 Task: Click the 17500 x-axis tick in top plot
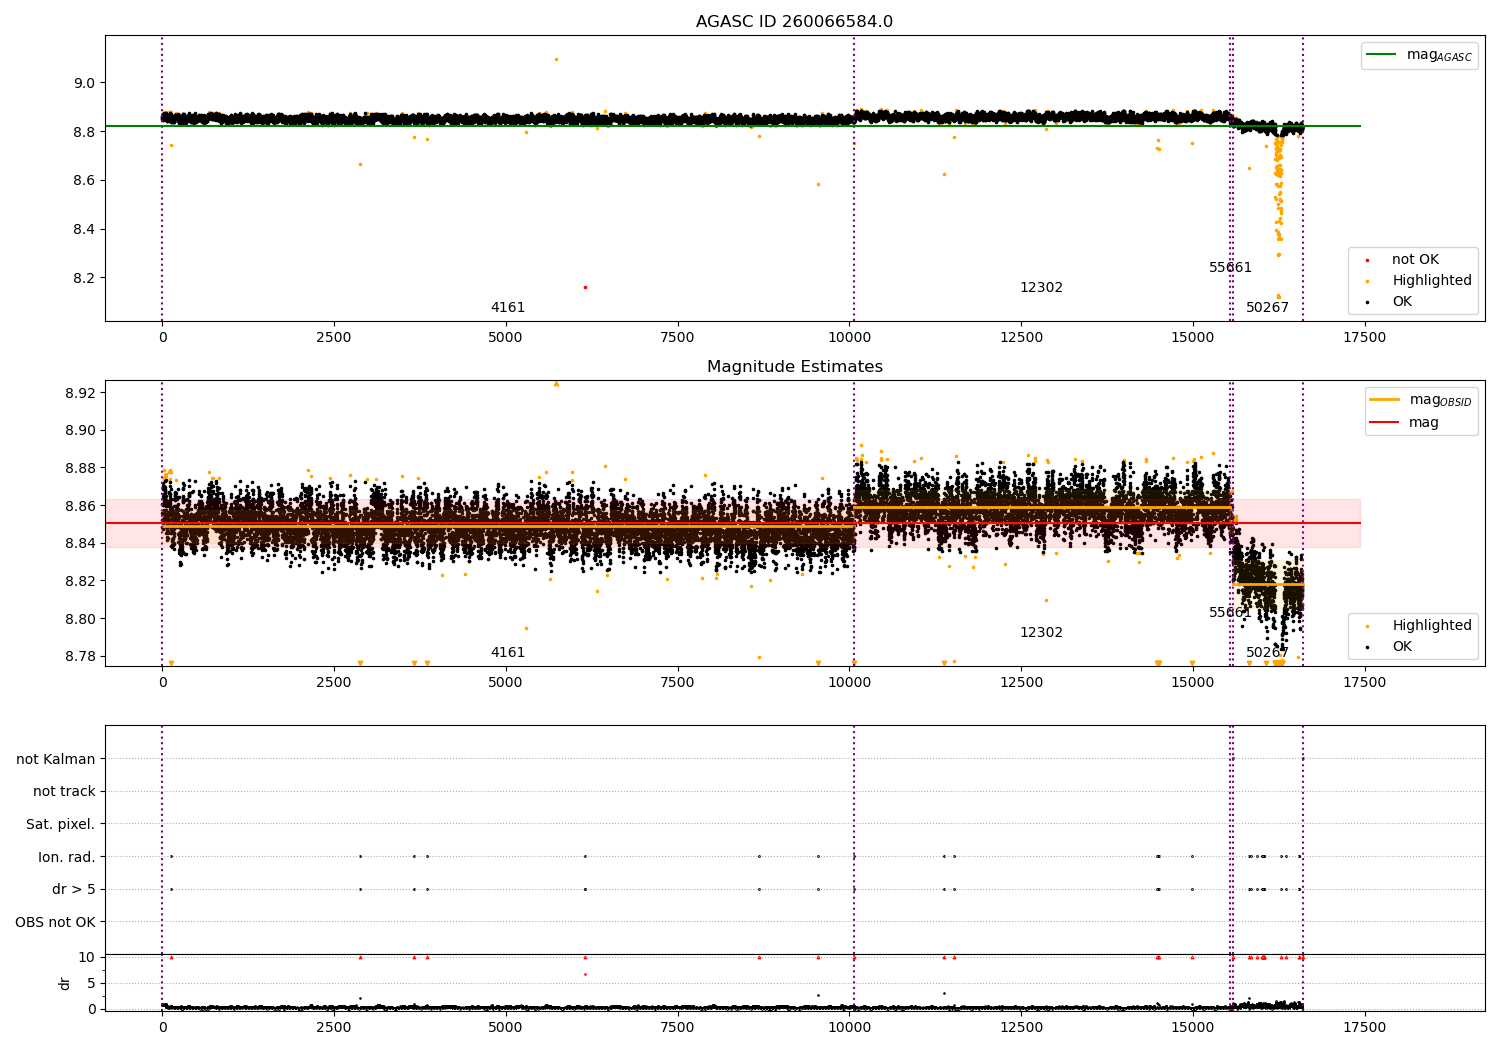[x=1364, y=338]
